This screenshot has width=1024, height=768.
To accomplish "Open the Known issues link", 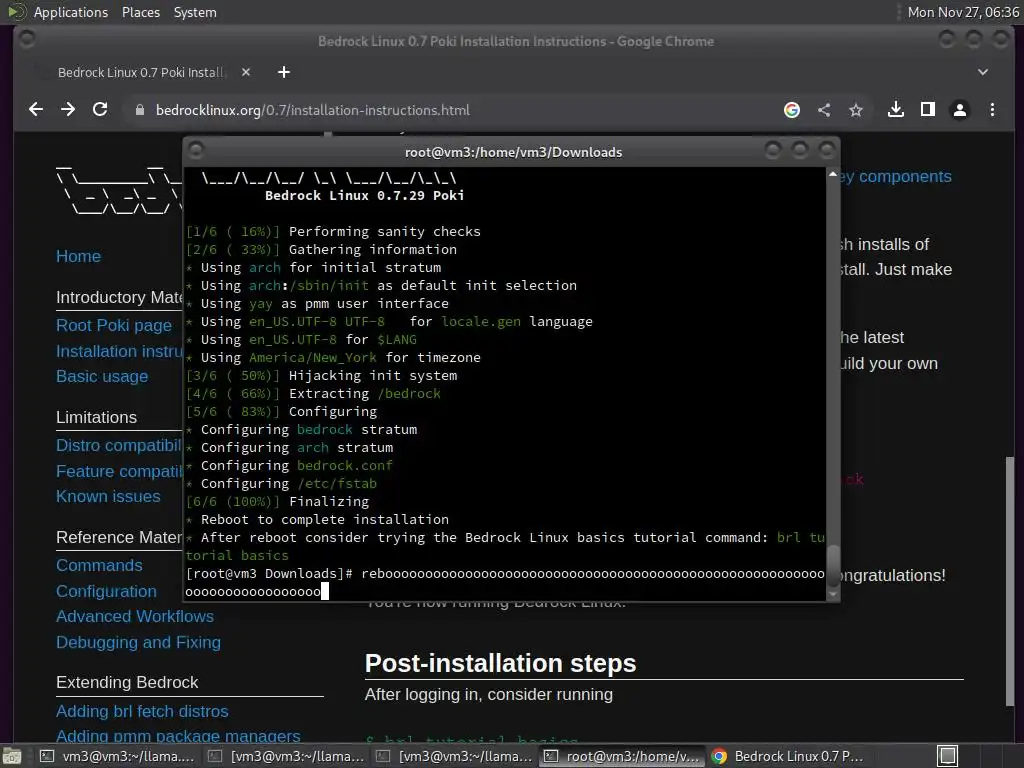I will click(108, 496).
